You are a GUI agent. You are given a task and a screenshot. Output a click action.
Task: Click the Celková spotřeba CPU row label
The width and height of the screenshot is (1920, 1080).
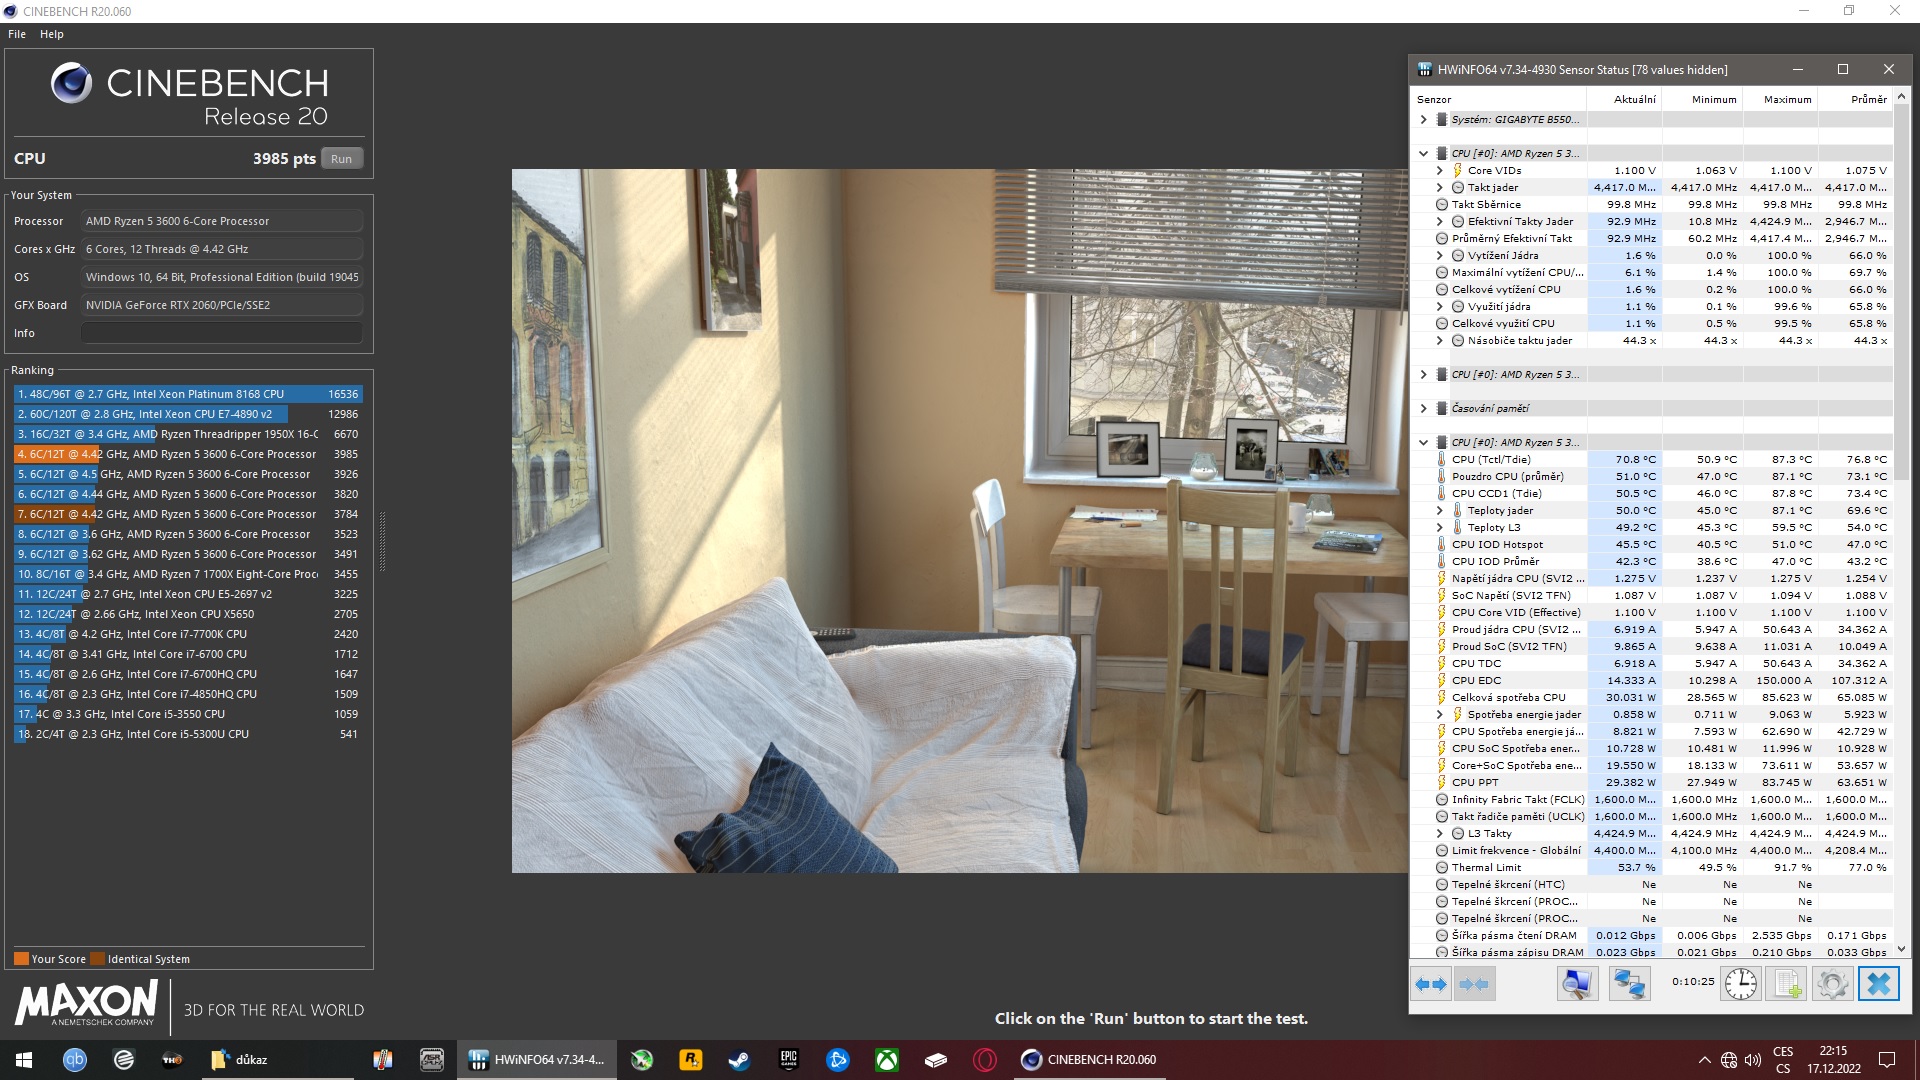(1508, 698)
